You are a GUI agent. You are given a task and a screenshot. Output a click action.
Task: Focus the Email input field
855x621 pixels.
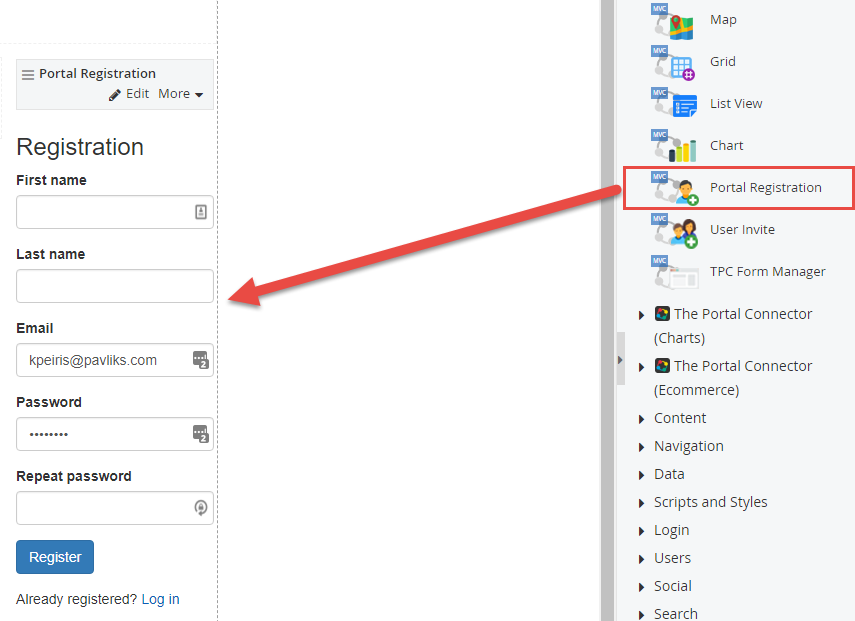click(115, 360)
